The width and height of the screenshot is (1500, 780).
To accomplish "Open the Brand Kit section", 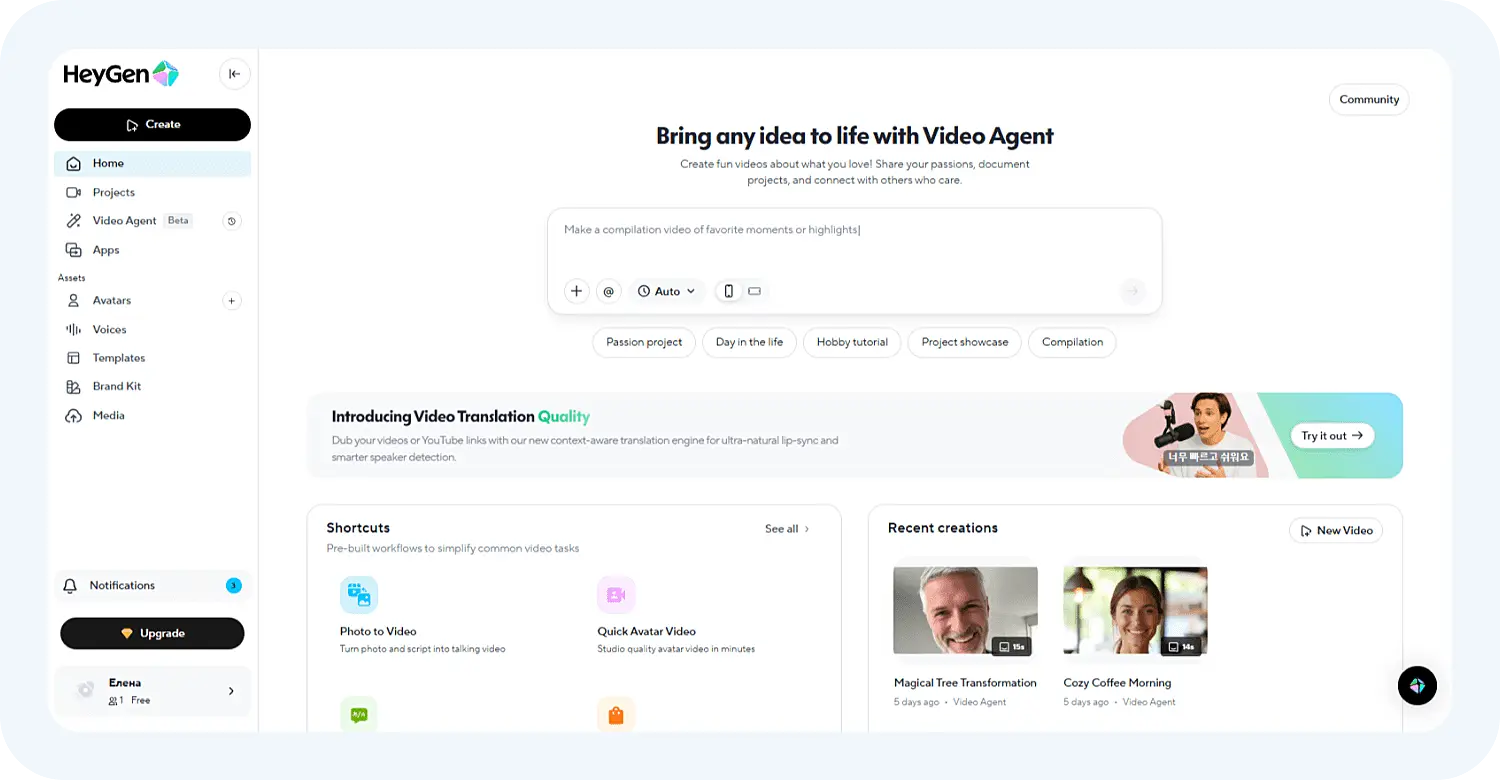I will pyautogui.click(x=117, y=386).
